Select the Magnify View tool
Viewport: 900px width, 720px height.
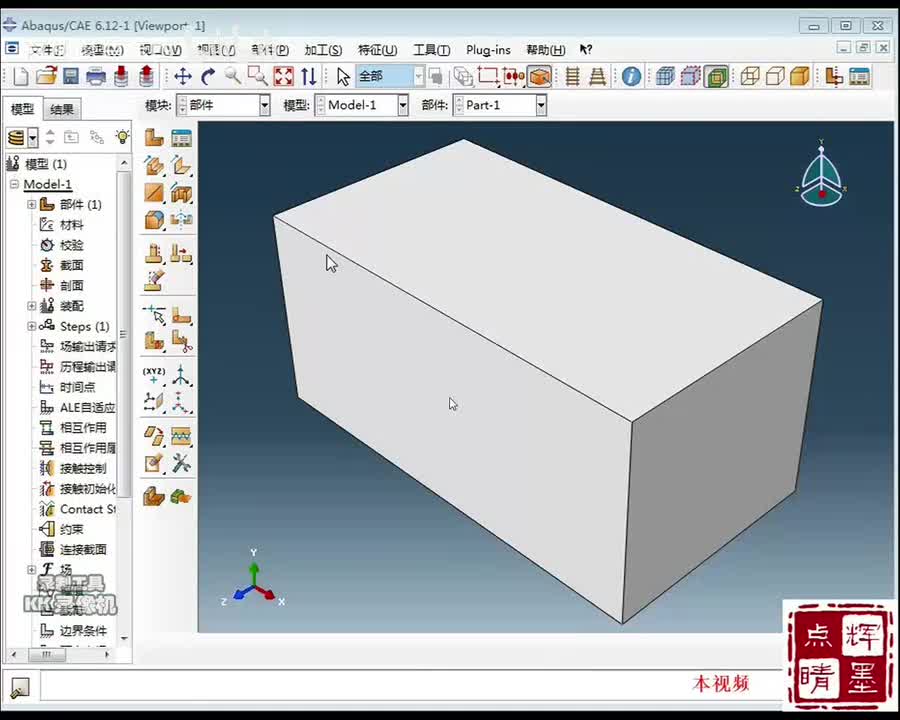[232, 76]
